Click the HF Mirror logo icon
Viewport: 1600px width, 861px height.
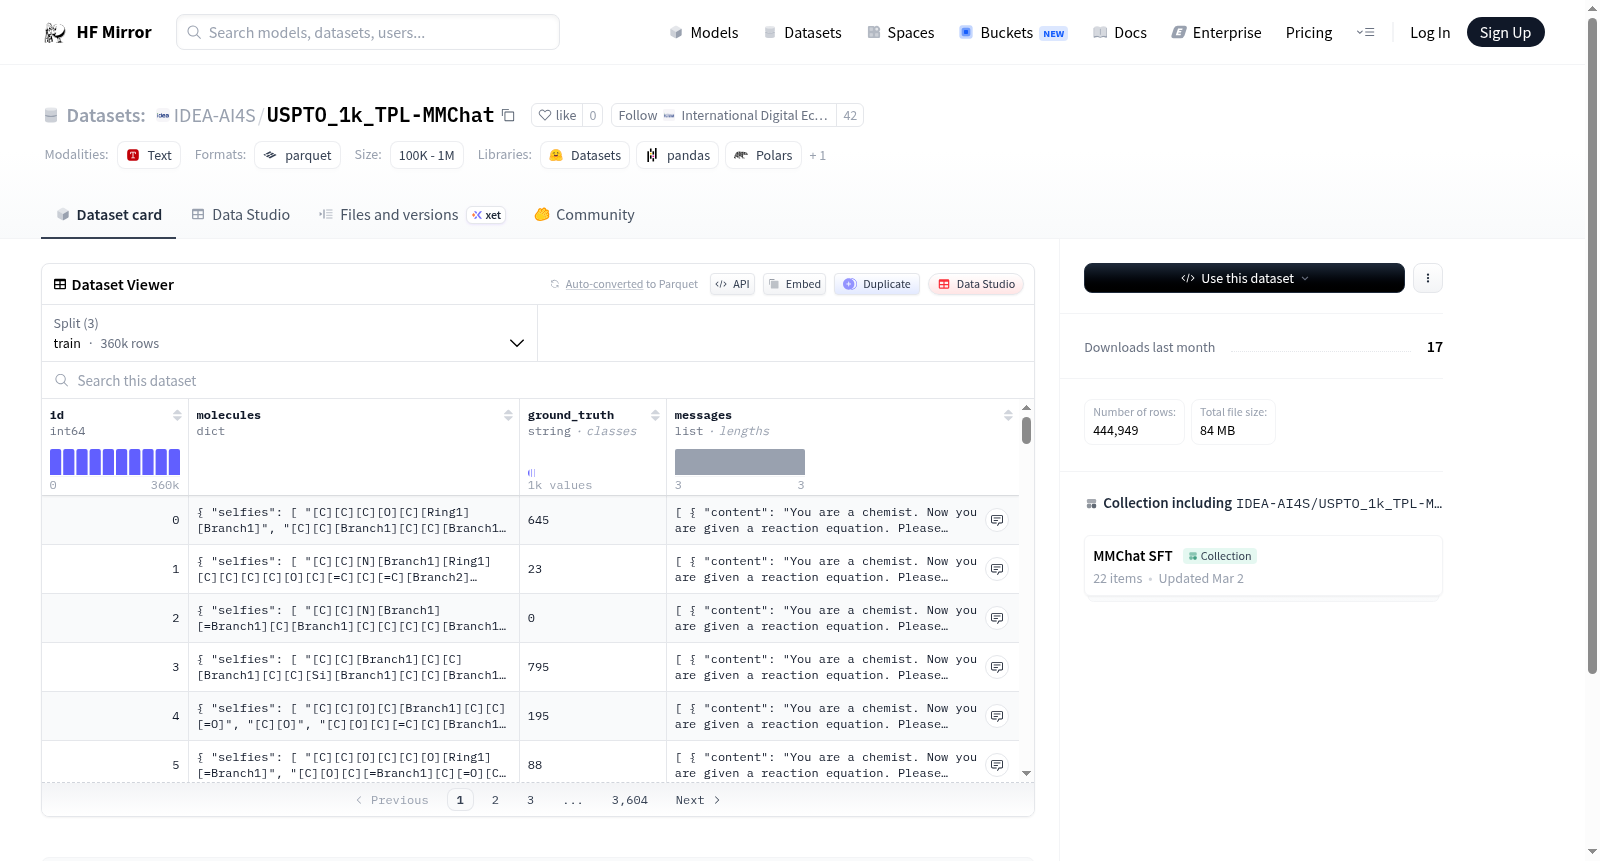(55, 33)
